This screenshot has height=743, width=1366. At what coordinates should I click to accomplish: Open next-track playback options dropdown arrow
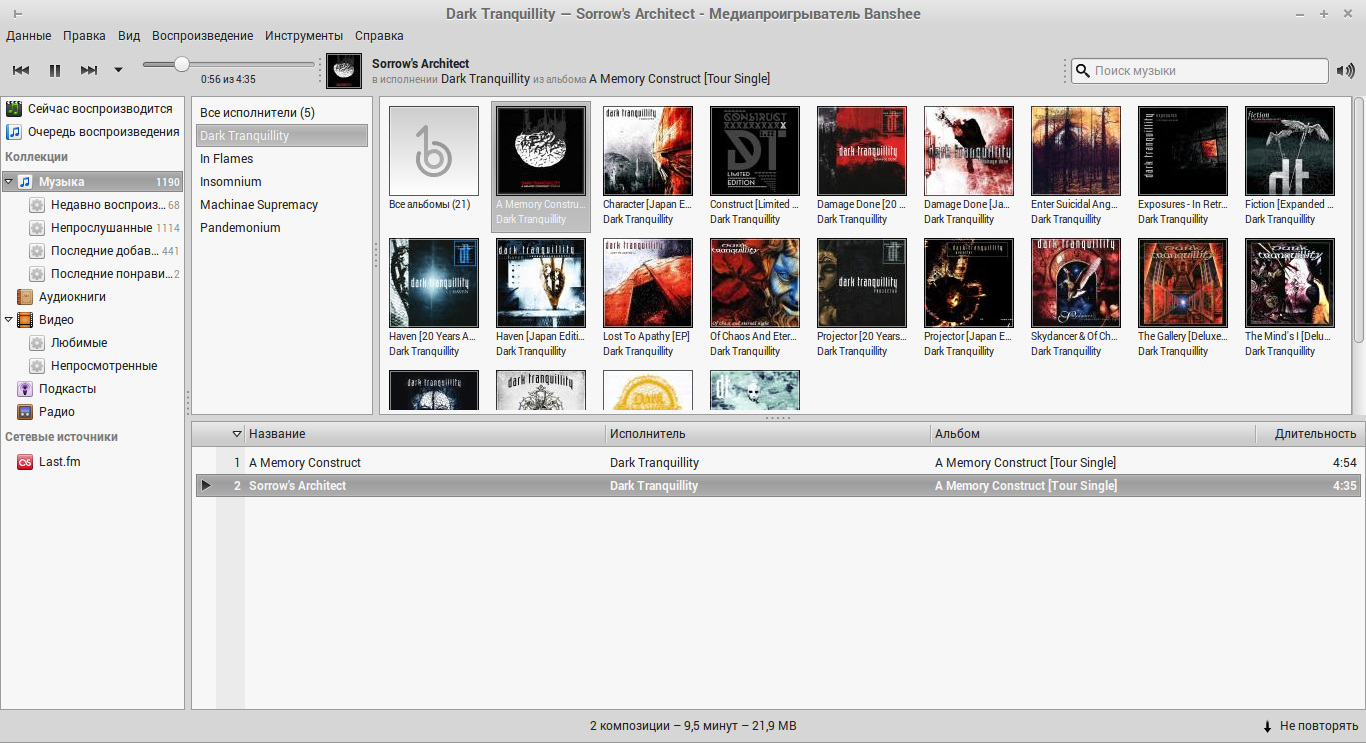tap(118, 70)
